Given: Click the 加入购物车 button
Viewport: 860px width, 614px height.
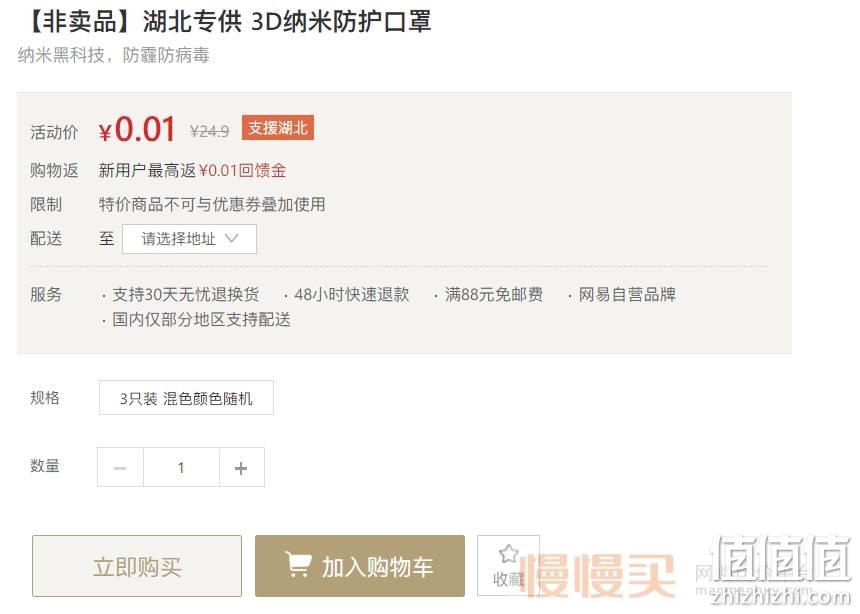Looking at the screenshot, I should [x=360, y=566].
